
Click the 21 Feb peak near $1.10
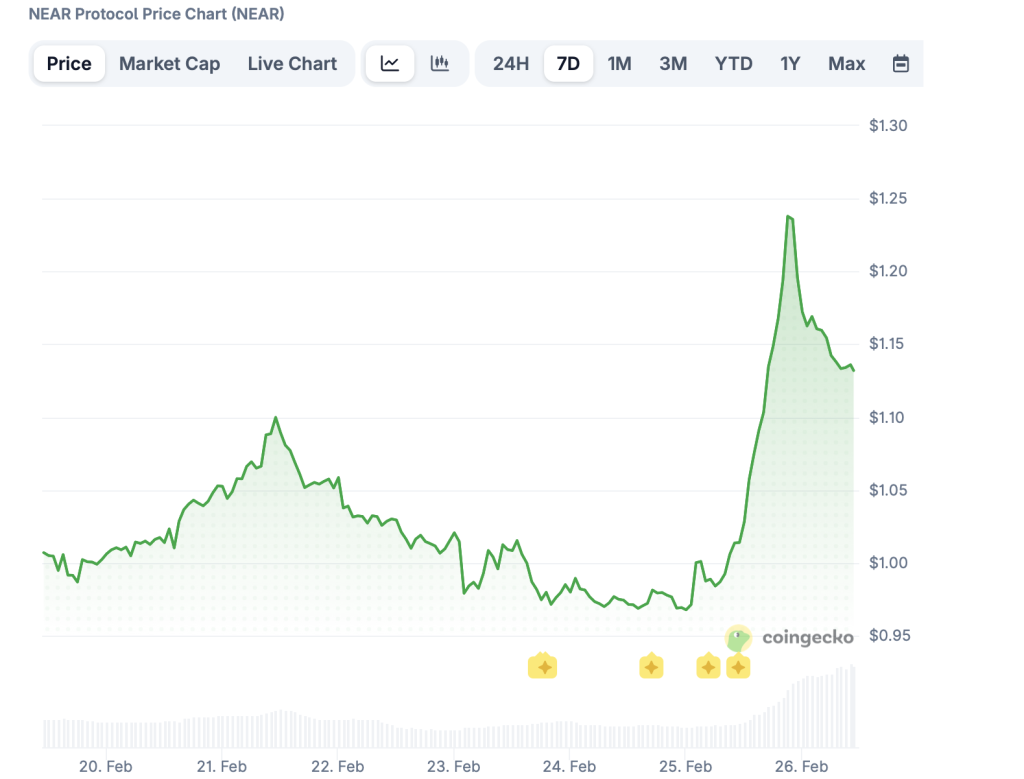tap(276, 418)
